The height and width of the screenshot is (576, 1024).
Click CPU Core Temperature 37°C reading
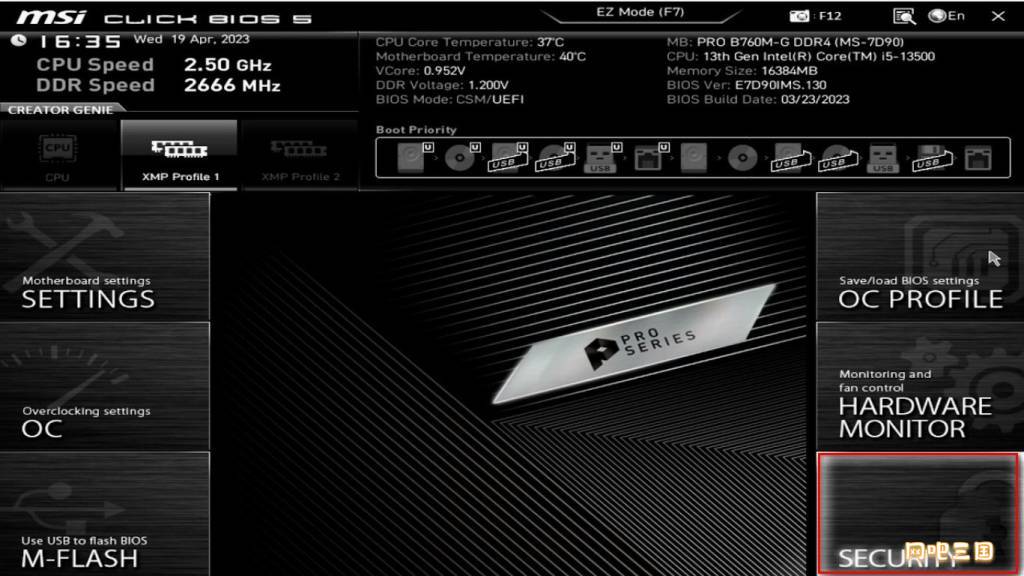point(470,42)
